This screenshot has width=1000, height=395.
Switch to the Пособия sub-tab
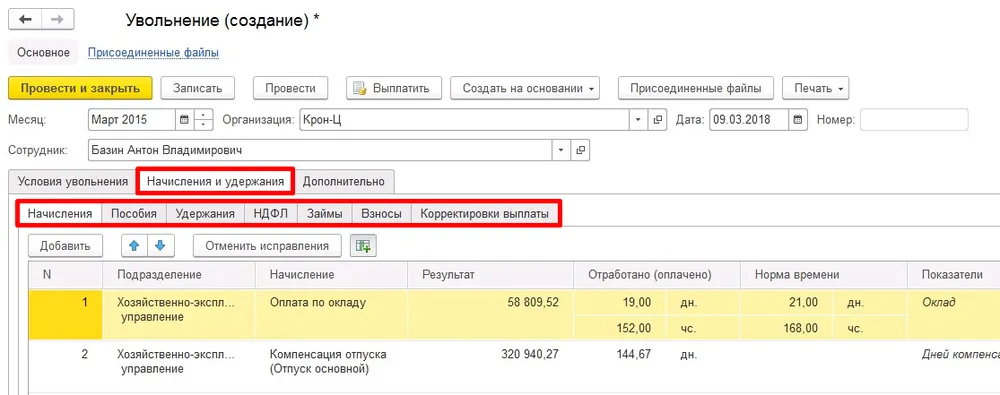tap(134, 214)
